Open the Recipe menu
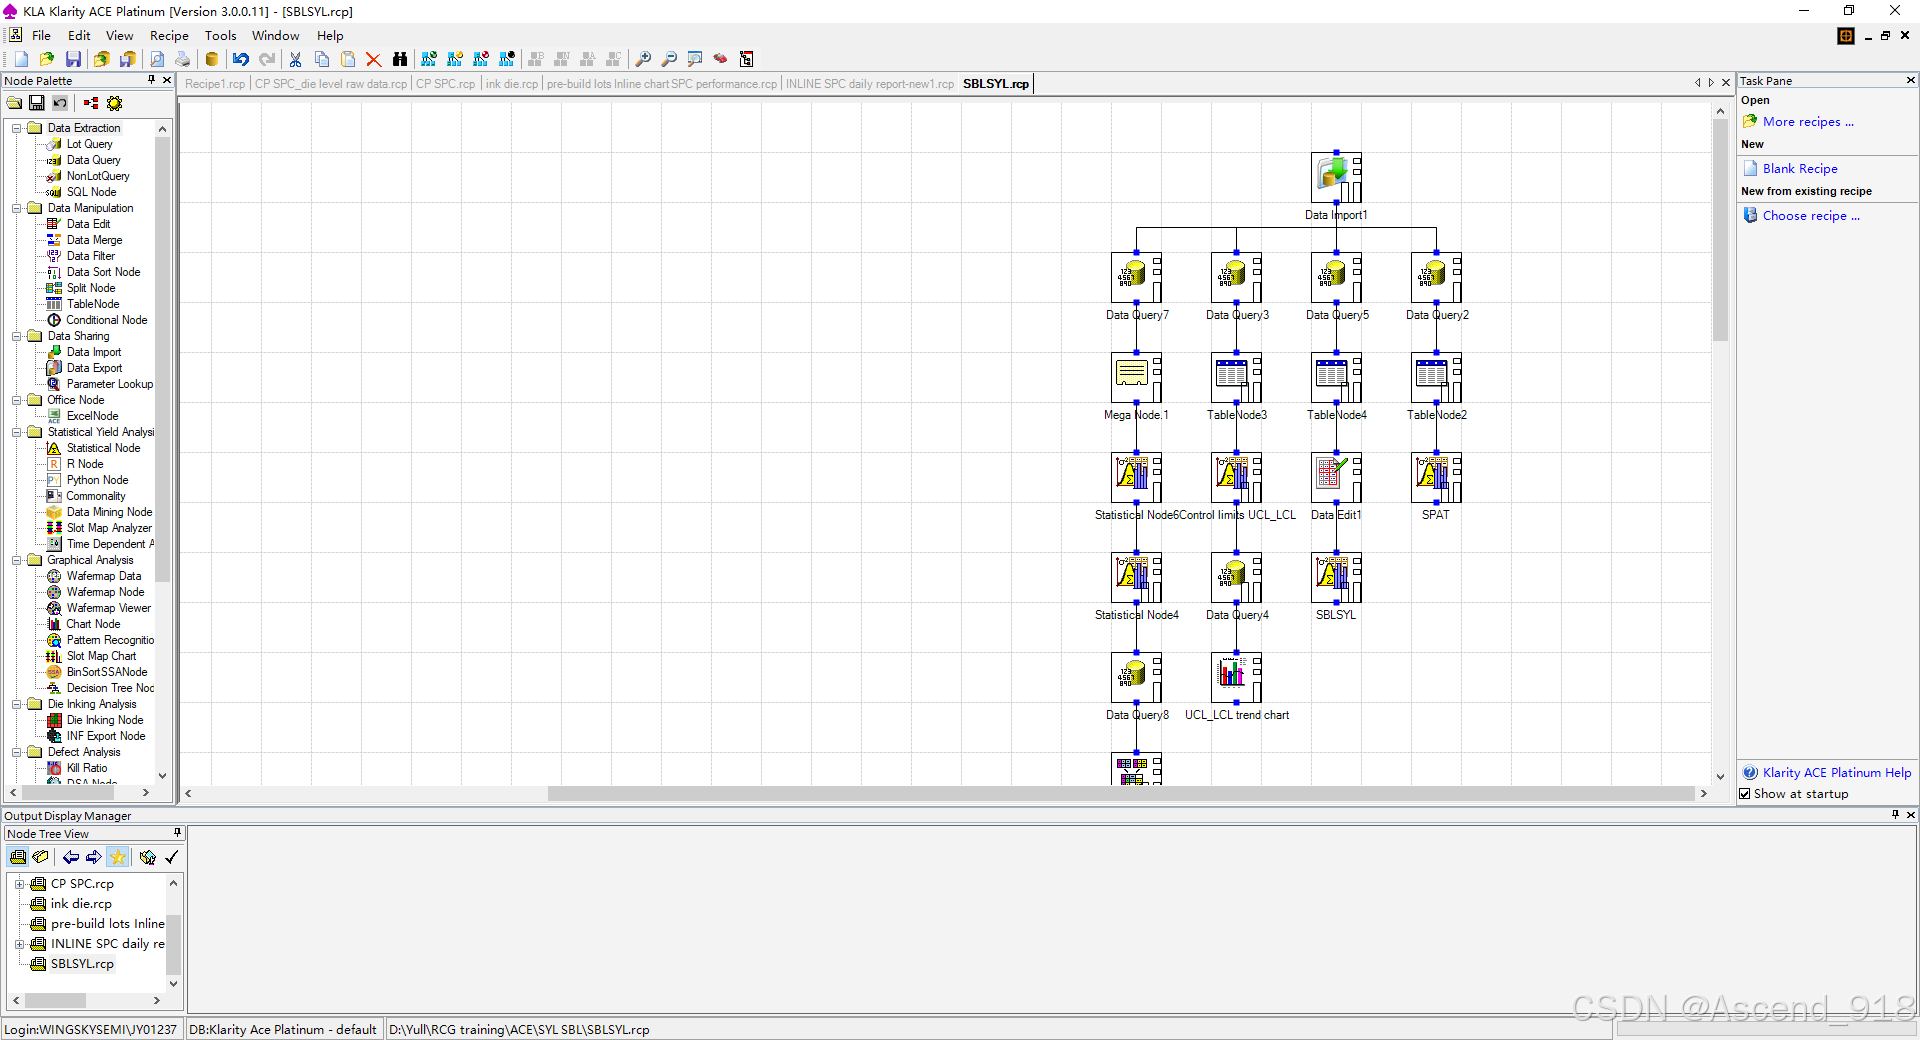The image size is (1920, 1040). click(169, 35)
